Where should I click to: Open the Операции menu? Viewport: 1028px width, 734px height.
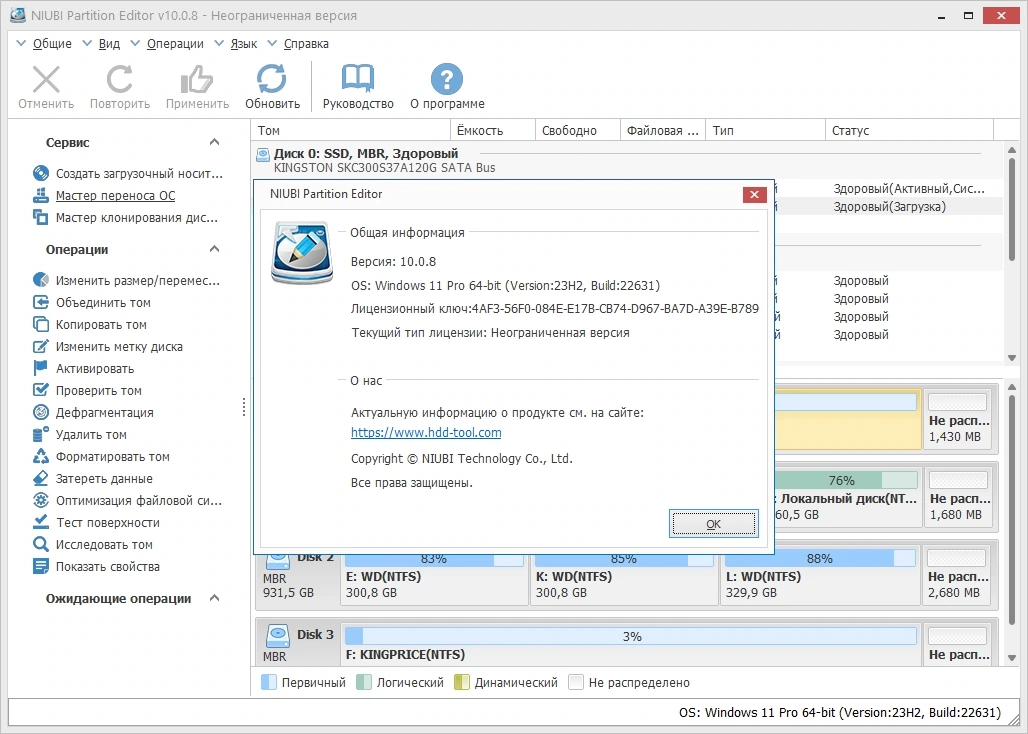click(175, 43)
